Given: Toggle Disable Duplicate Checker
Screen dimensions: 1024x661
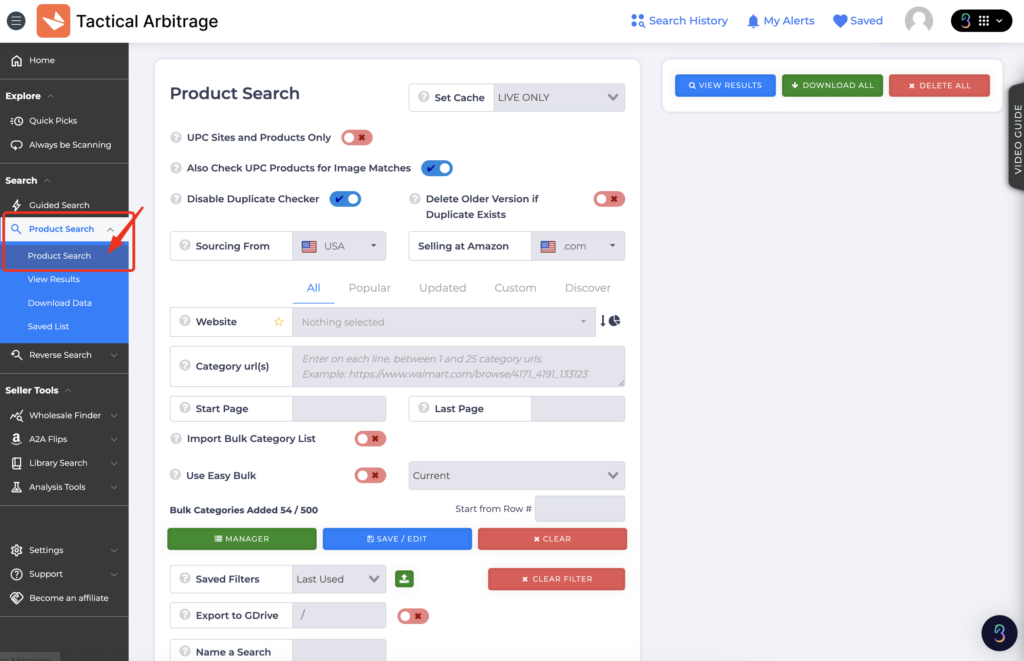Looking at the screenshot, I should 345,199.
